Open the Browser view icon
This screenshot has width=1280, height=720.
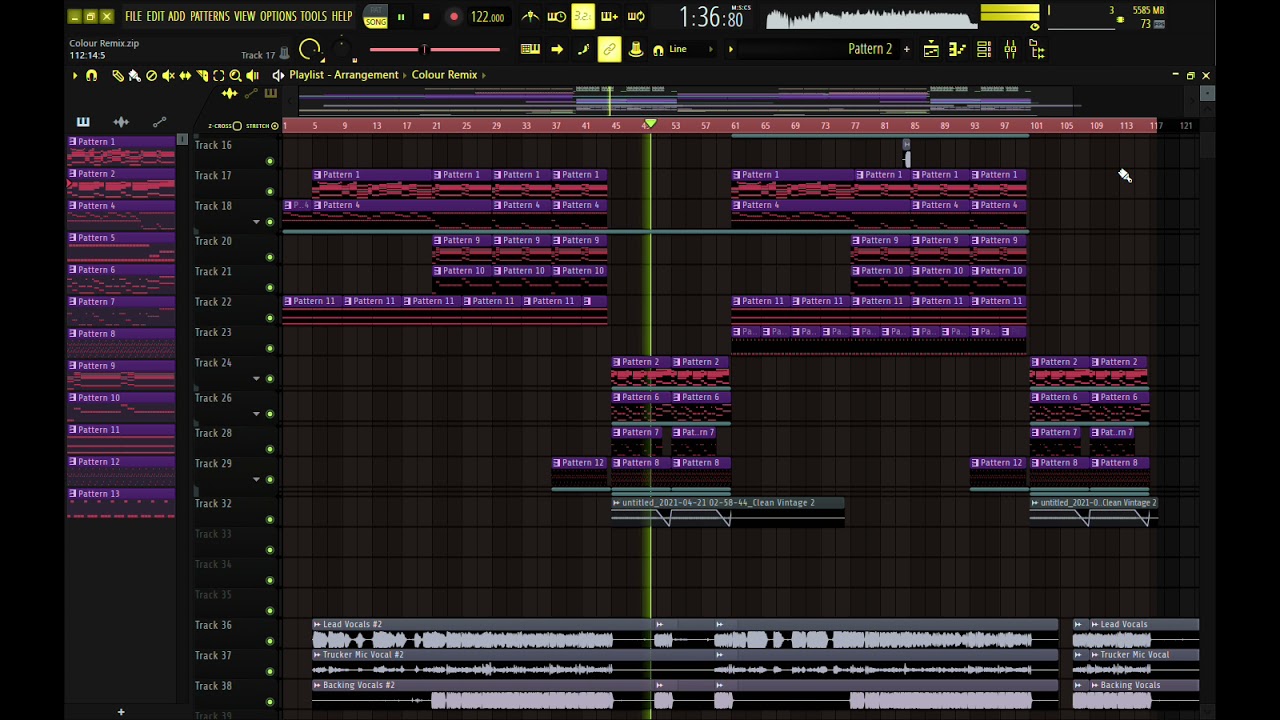1037,49
